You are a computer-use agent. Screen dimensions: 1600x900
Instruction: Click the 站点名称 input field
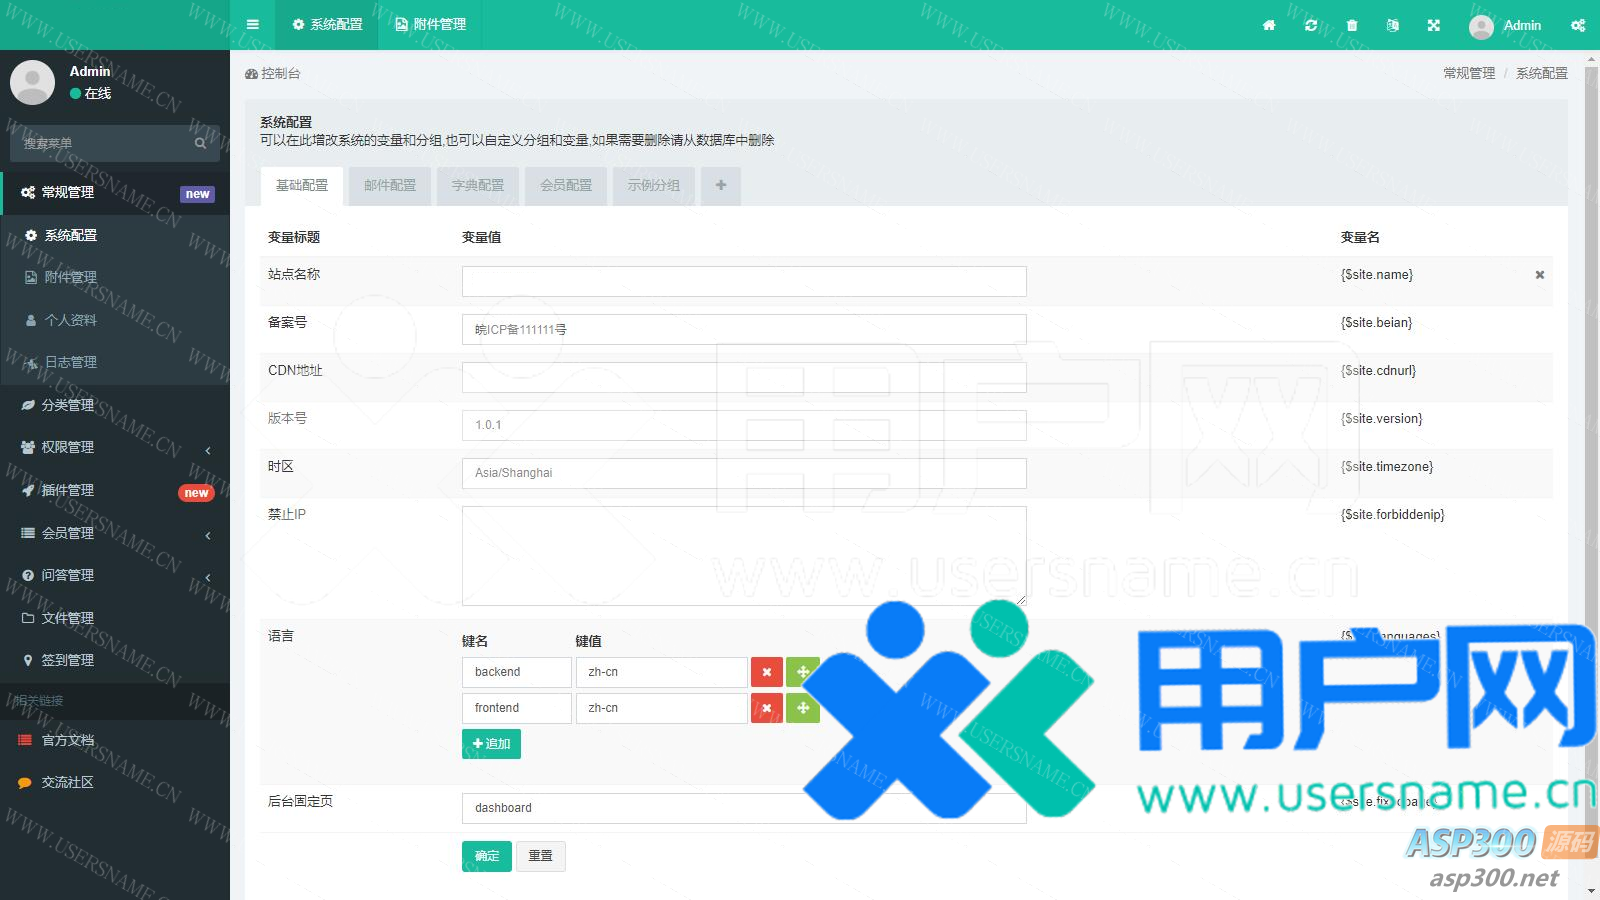pyautogui.click(x=744, y=281)
